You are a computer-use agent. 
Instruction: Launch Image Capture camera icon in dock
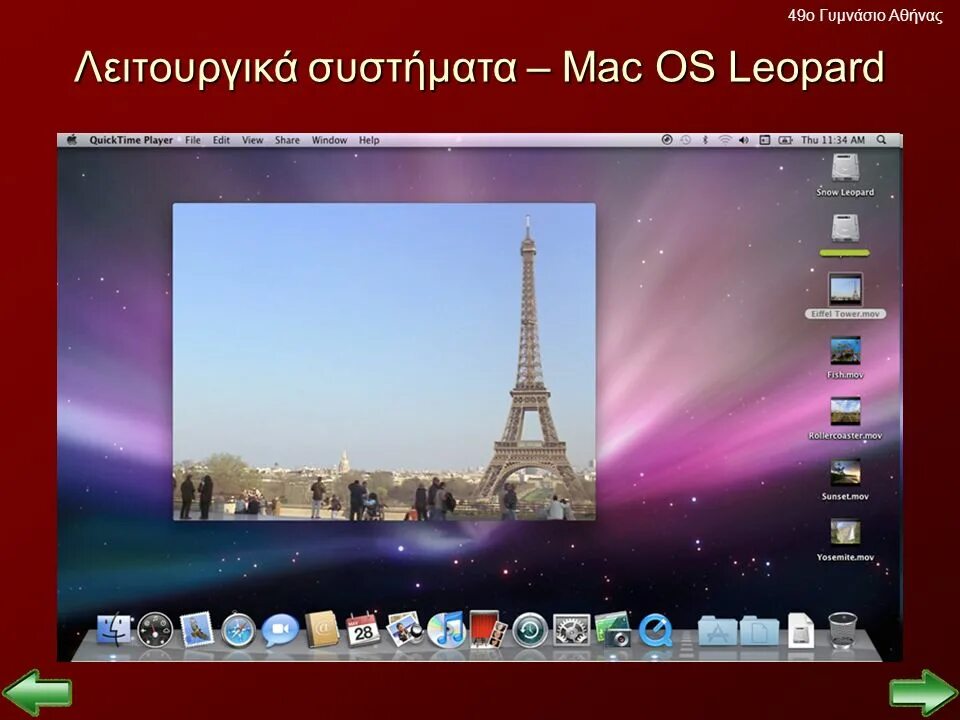click(613, 629)
